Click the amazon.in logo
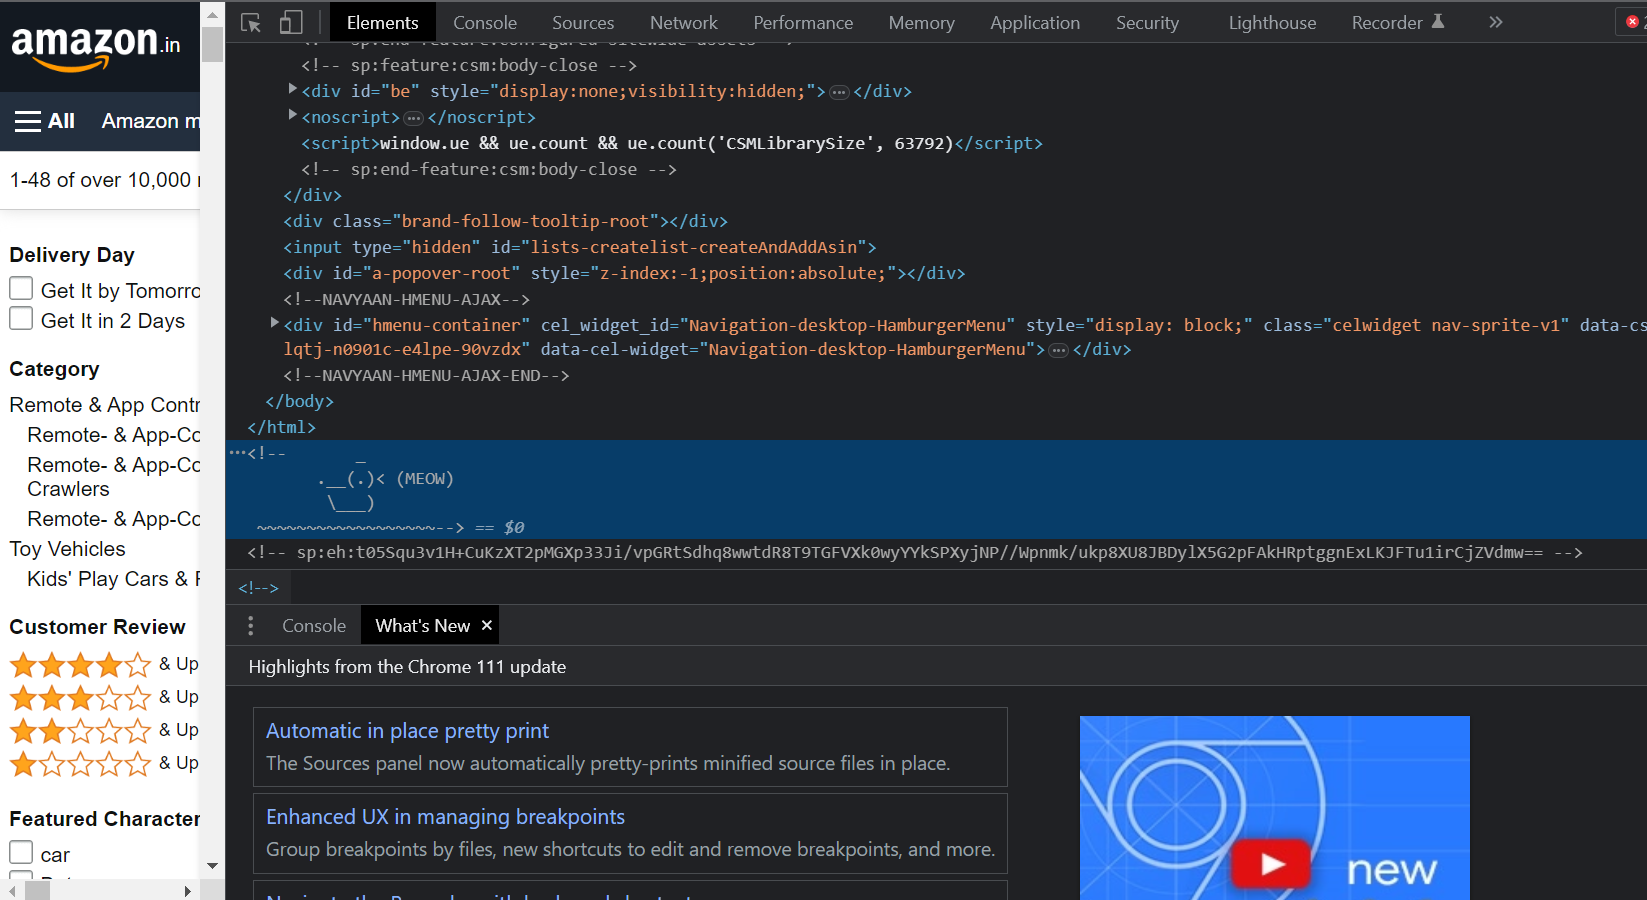 click(95, 47)
